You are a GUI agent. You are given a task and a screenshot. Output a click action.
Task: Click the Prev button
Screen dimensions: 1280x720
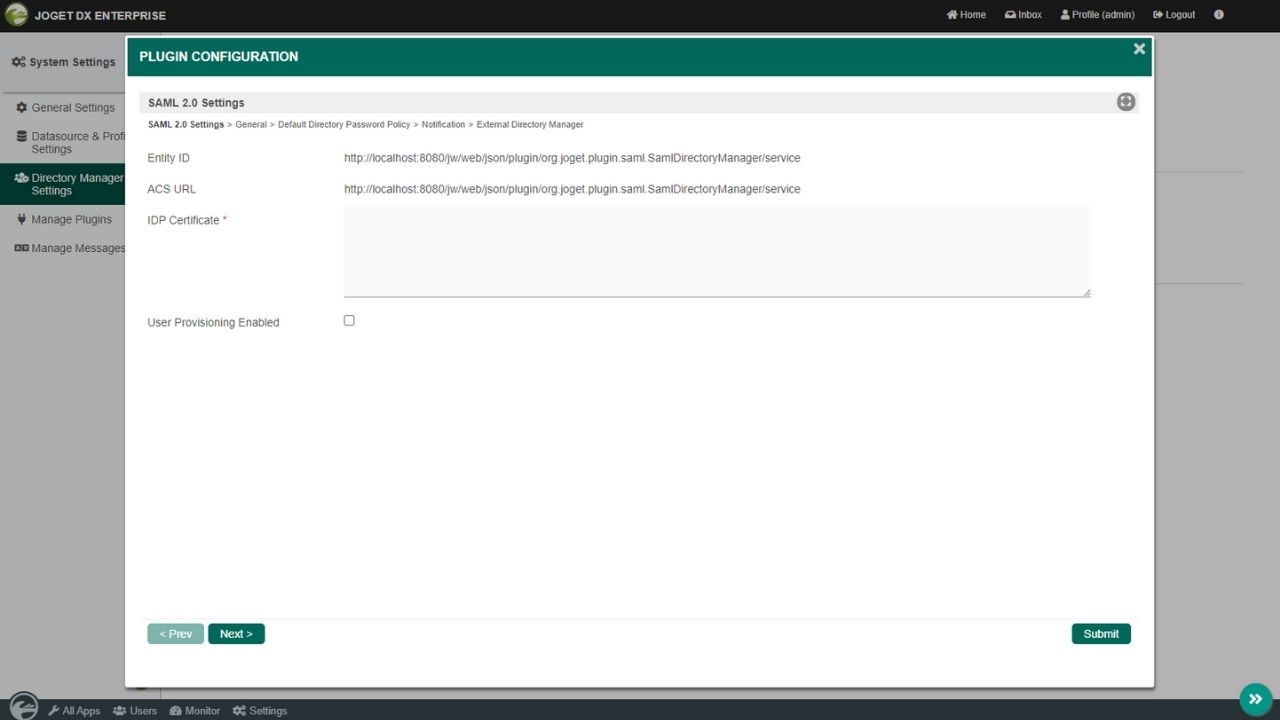point(176,634)
